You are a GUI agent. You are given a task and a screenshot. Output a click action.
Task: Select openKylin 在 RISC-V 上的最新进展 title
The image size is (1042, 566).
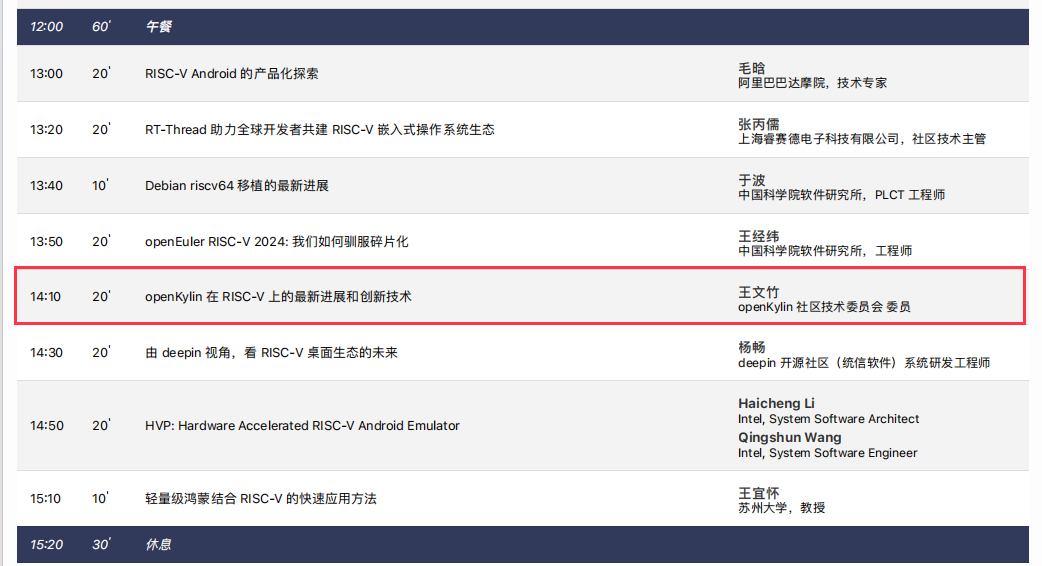[x=278, y=297]
